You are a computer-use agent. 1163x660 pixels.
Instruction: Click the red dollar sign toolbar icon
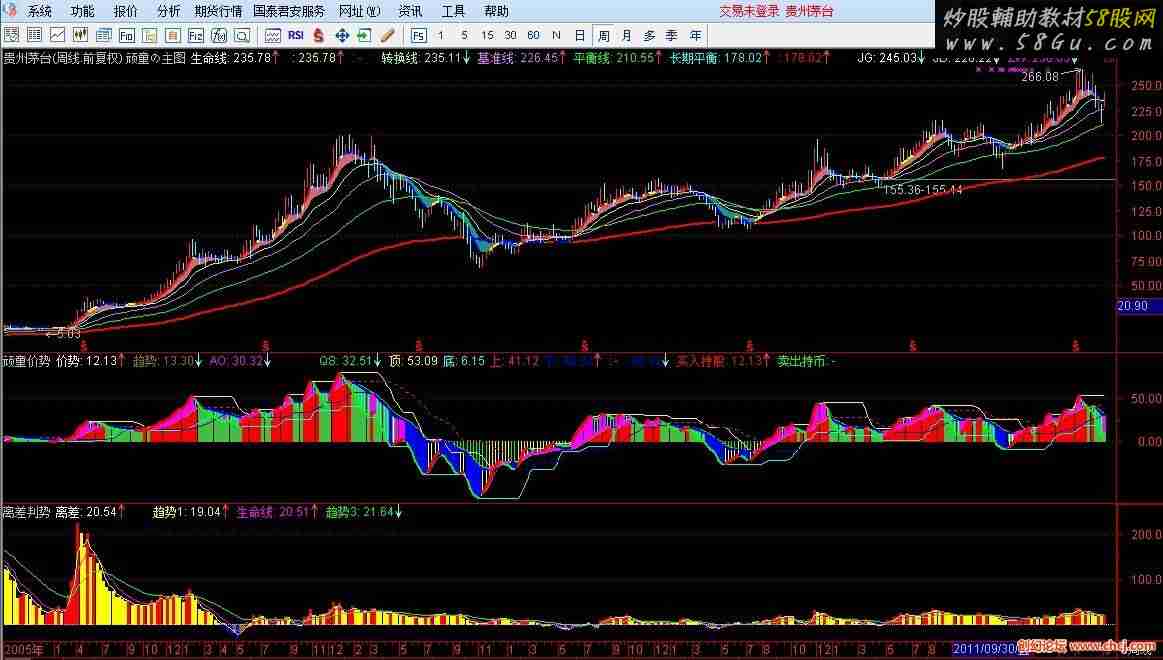318,35
